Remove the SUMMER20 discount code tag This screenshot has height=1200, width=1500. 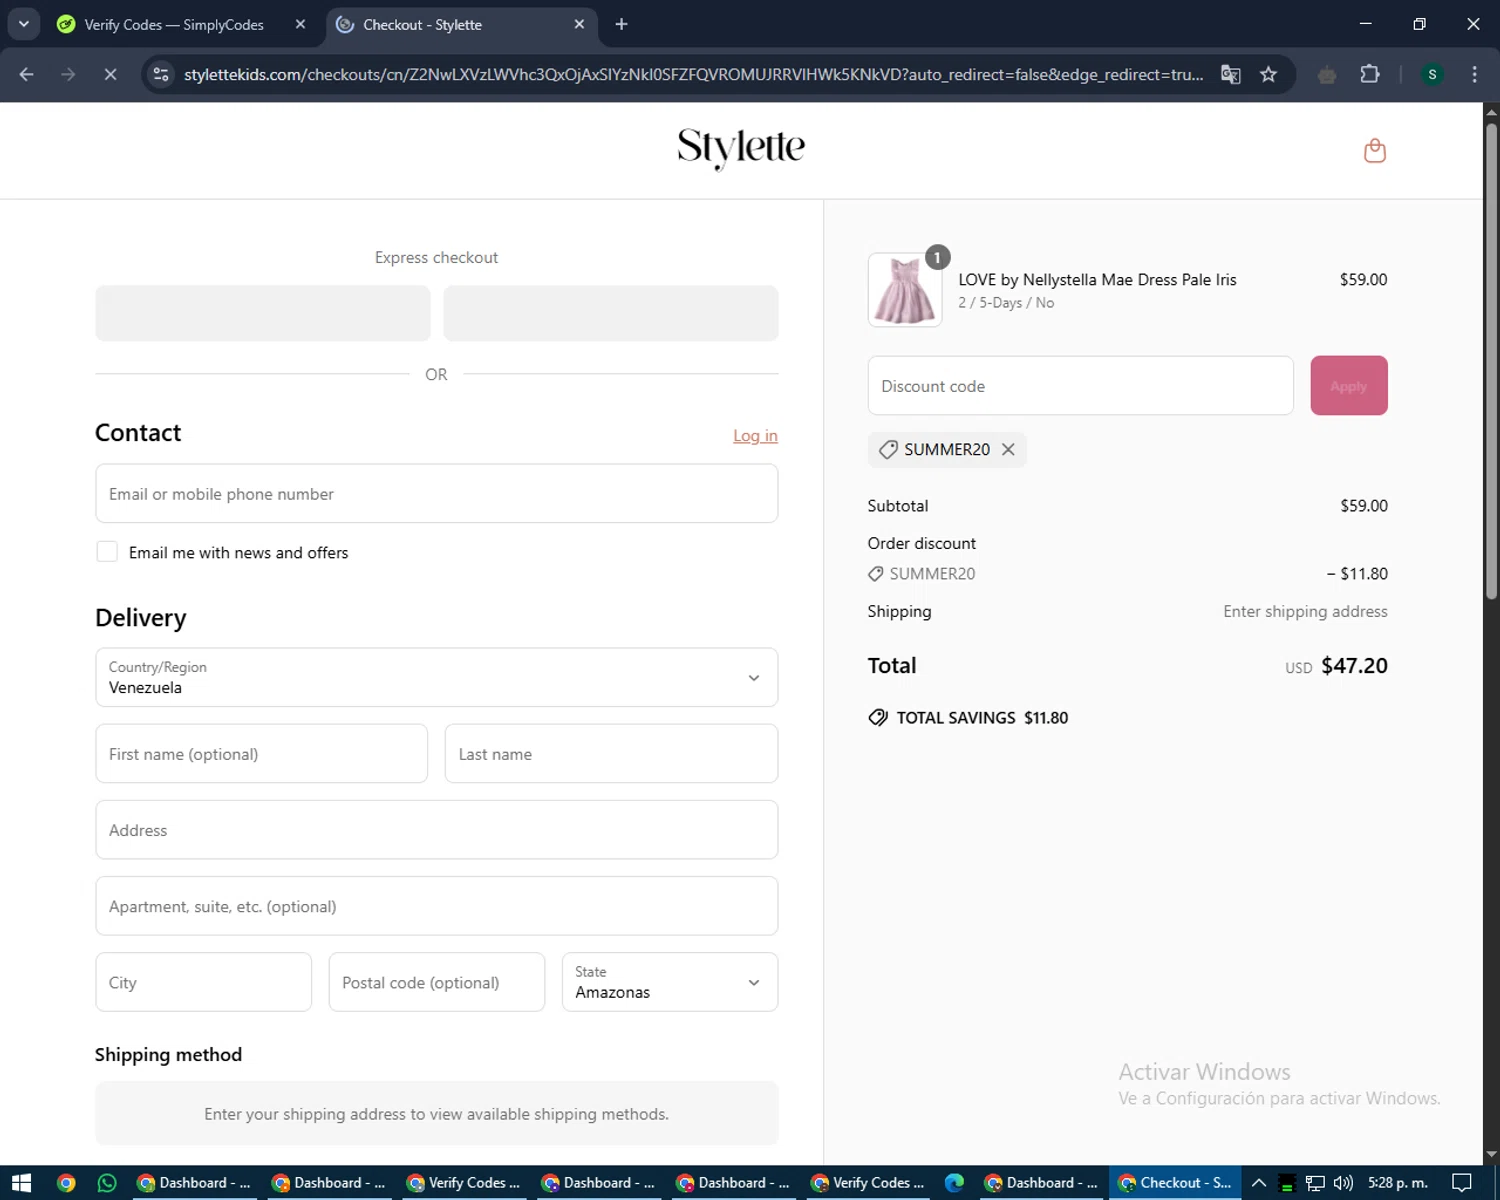[1008, 450]
